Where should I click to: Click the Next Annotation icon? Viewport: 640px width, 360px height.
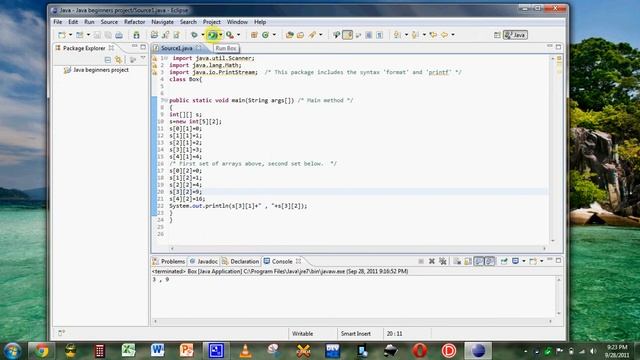(x=398, y=35)
